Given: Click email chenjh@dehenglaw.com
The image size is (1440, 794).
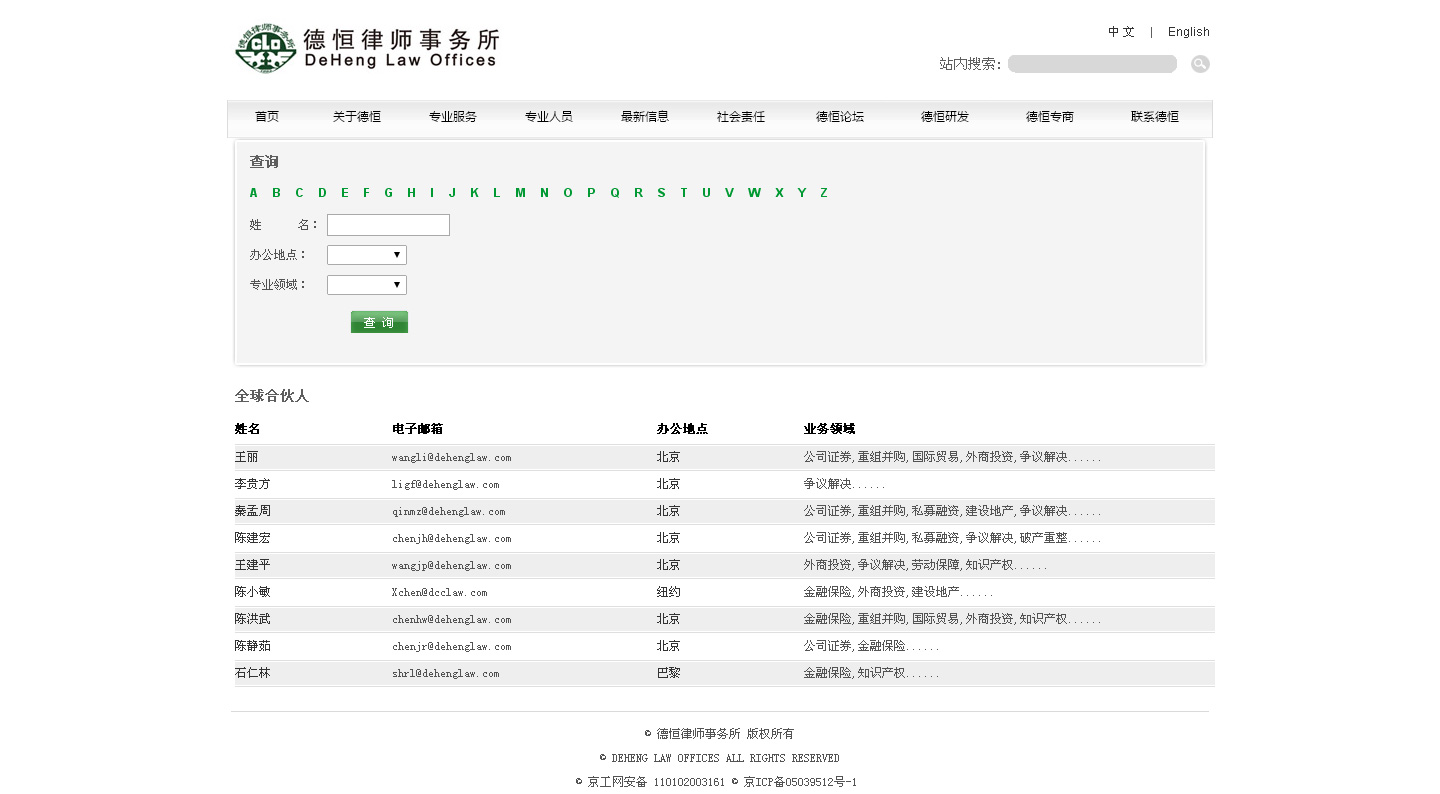Looking at the screenshot, I should [451, 538].
